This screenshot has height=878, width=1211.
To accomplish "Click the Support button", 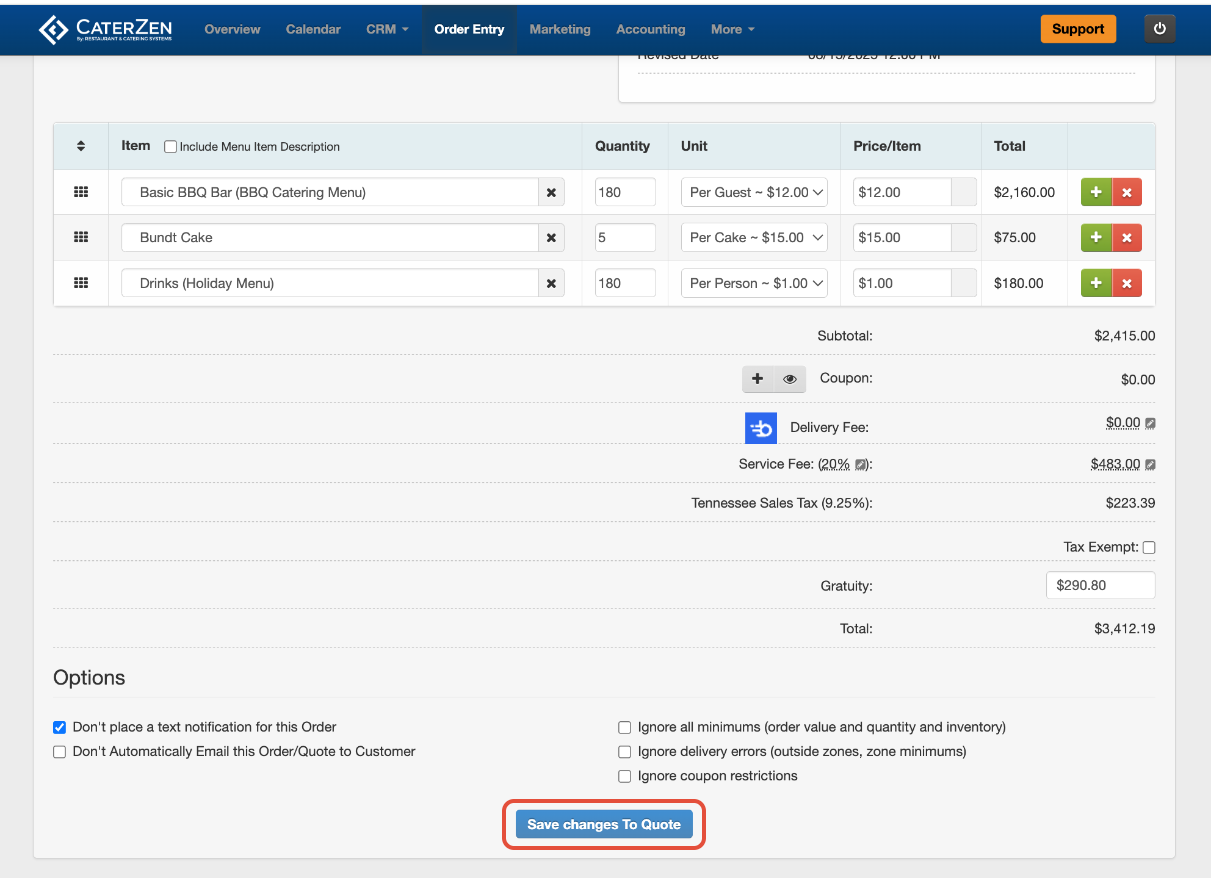I will click(x=1078, y=29).
